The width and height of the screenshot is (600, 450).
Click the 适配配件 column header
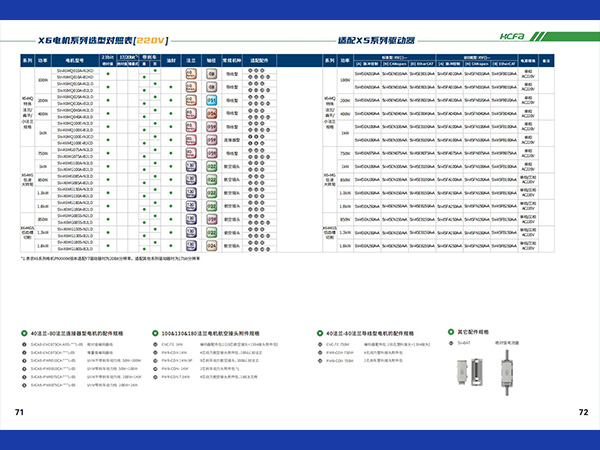pos(260,61)
